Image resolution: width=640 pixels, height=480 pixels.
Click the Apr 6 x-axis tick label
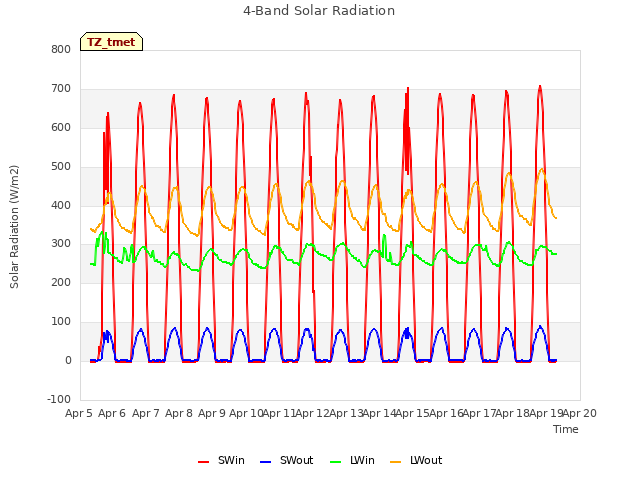112,413
